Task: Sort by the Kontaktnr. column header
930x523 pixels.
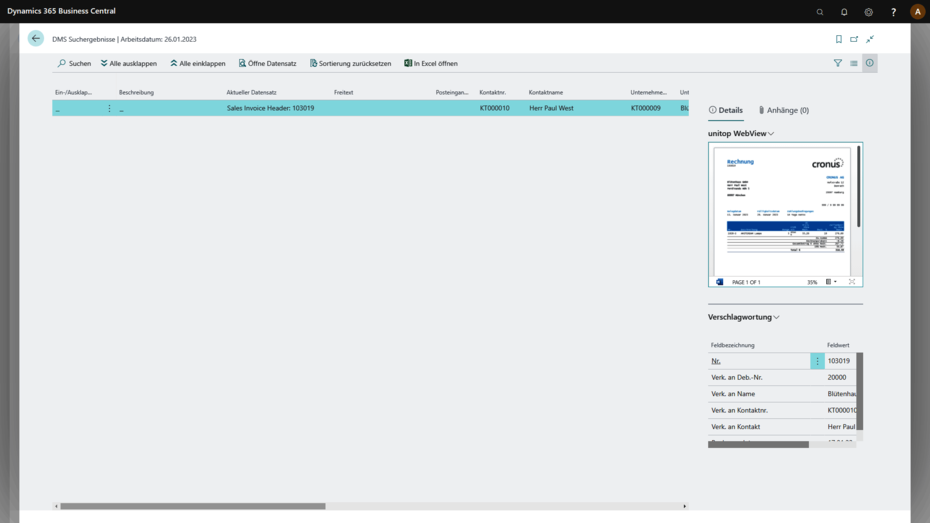Action: (x=493, y=93)
